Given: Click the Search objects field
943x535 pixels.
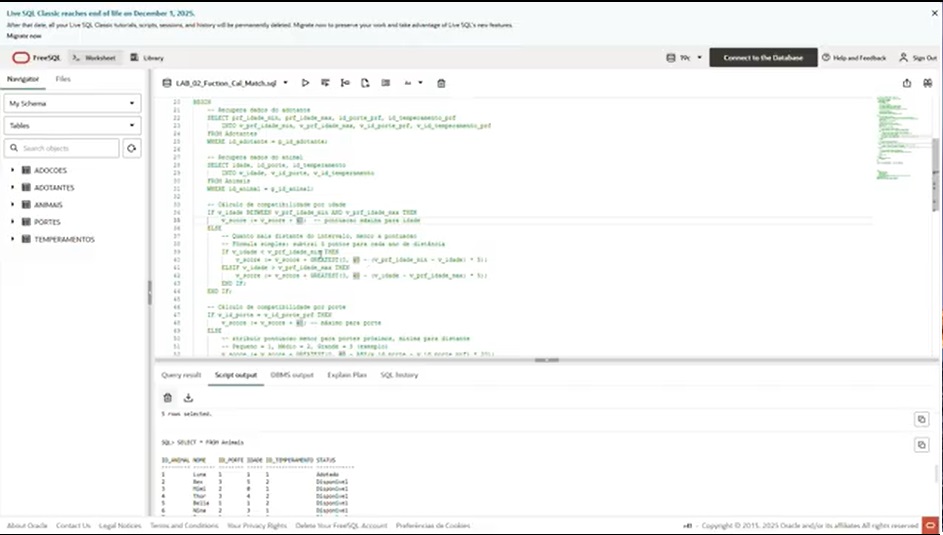Looking at the screenshot, I should pyautogui.click(x=67, y=148).
